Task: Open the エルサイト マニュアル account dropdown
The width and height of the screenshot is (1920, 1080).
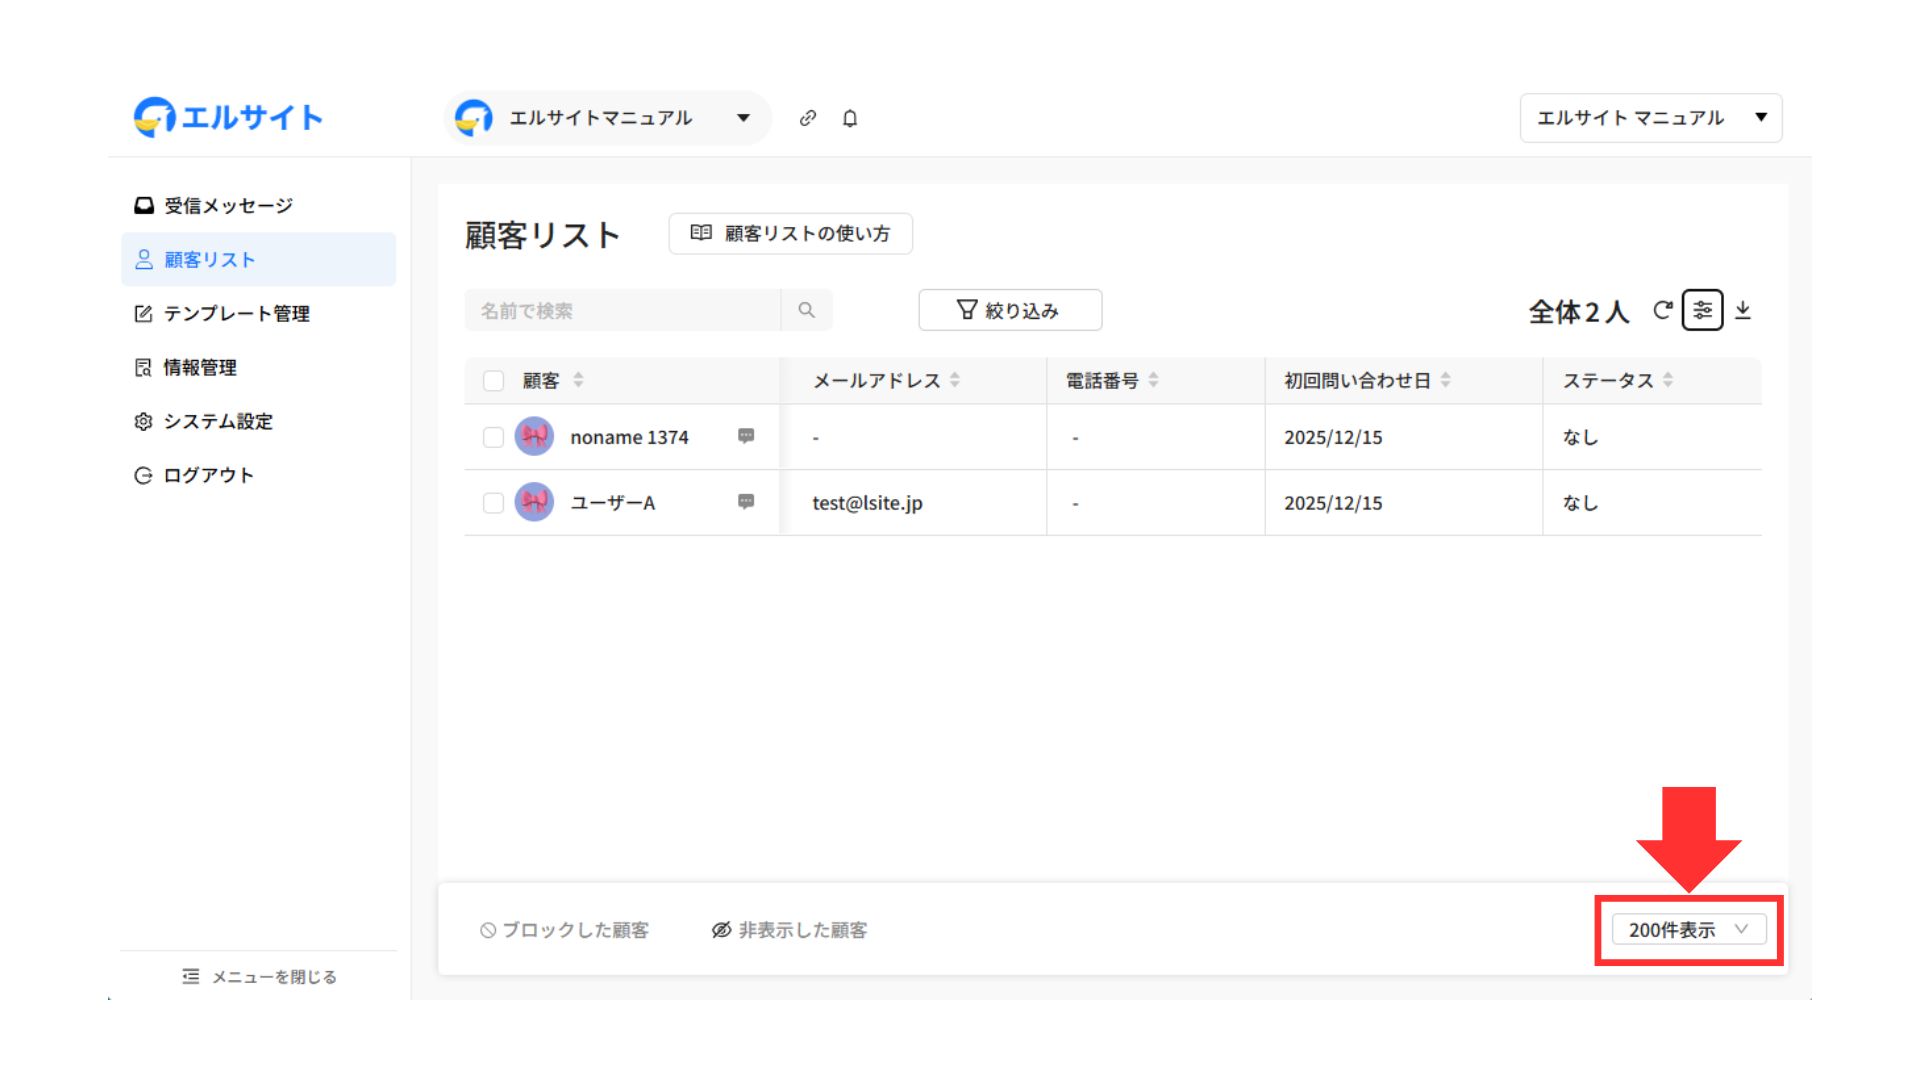Action: point(1650,118)
